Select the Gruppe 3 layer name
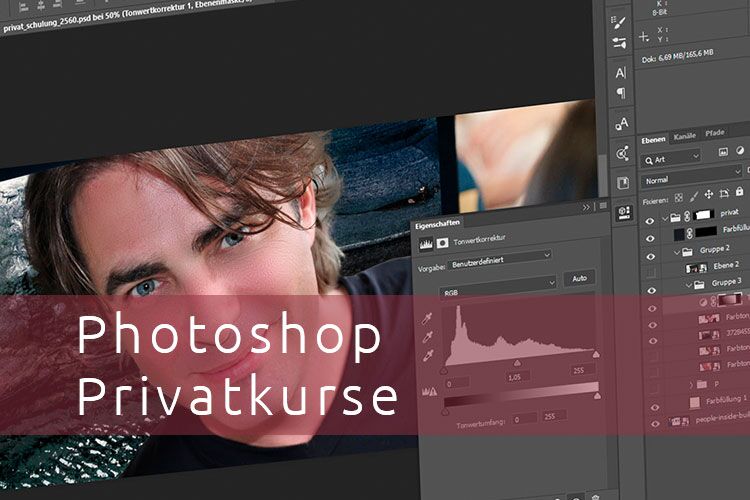Screen dimensions: 750x500 pos(726,282)
